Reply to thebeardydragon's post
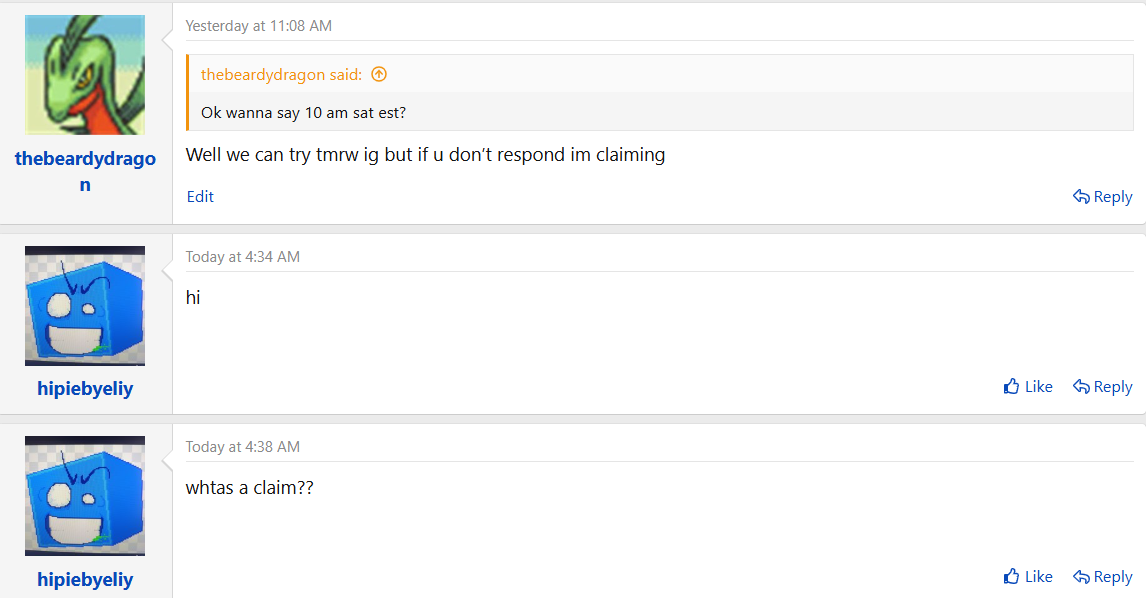This screenshot has height=598, width=1146. point(1102,197)
